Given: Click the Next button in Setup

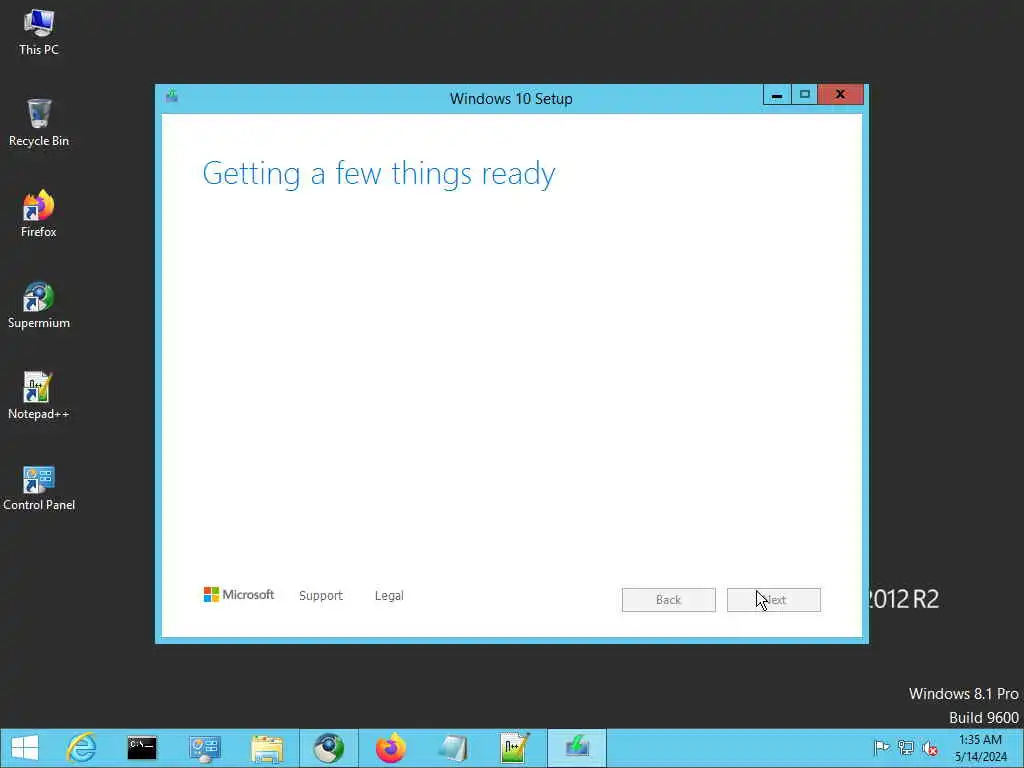Looking at the screenshot, I should point(773,600).
